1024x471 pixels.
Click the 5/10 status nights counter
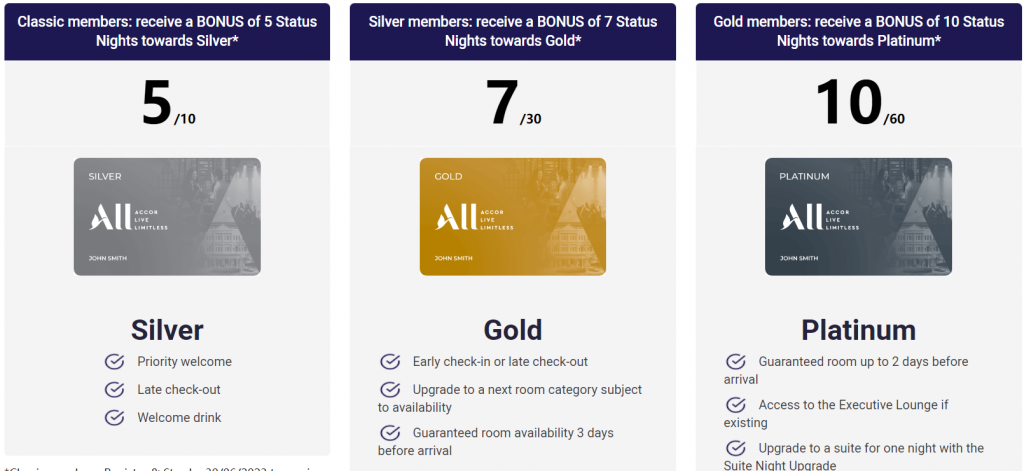pyautogui.click(x=168, y=104)
